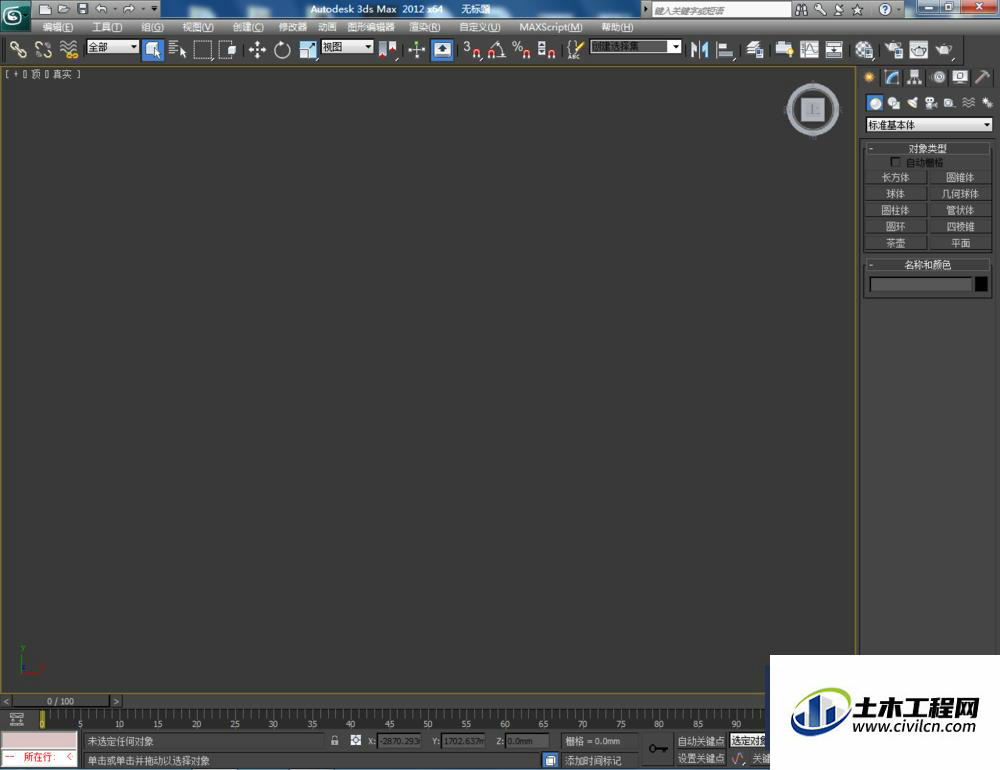Screen dimensions: 1000x770
Task: Open the Layer Manager icon
Action: click(x=755, y=50)
